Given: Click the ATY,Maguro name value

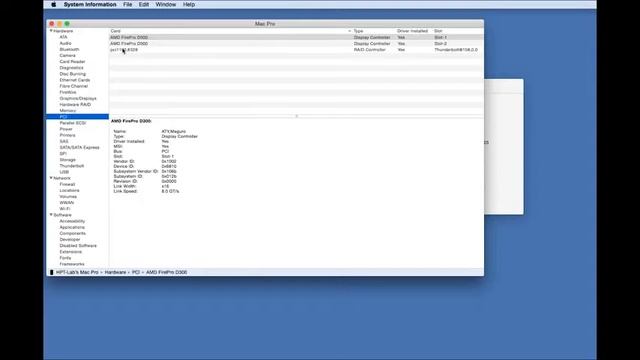Looking at the screenshot, I should click(173, 131).
